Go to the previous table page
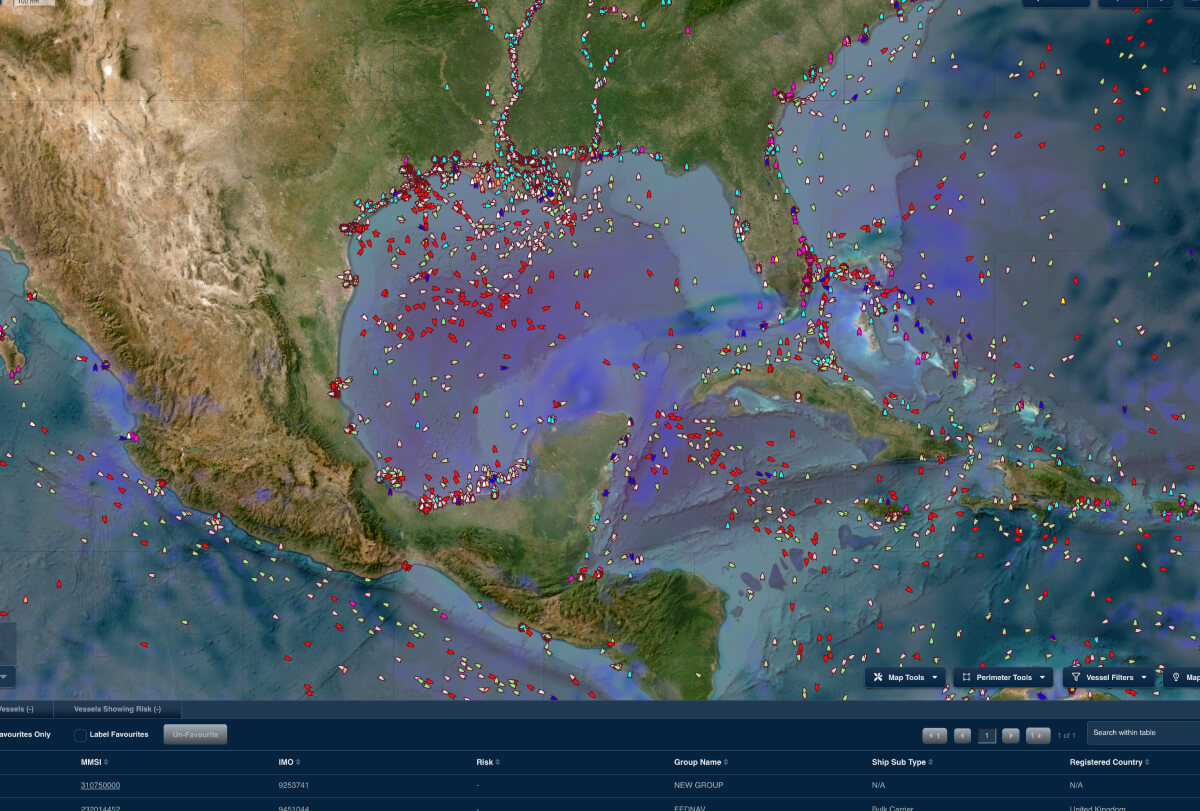 [x=962, y=735]
